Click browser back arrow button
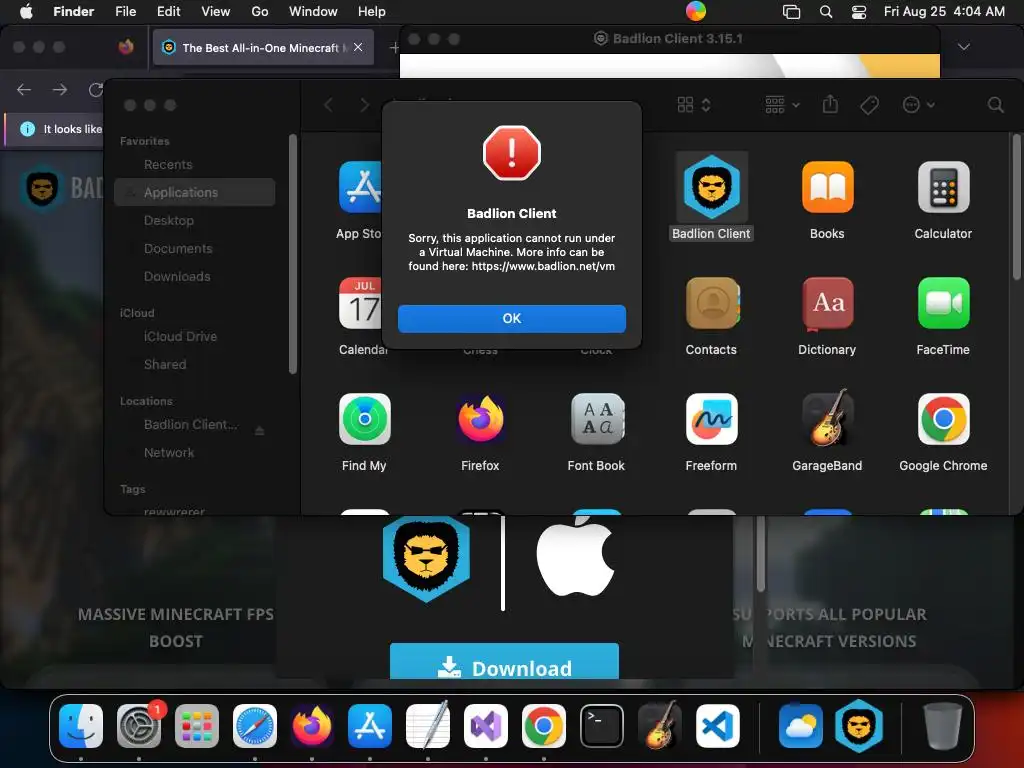 click(x=24, y=89)
